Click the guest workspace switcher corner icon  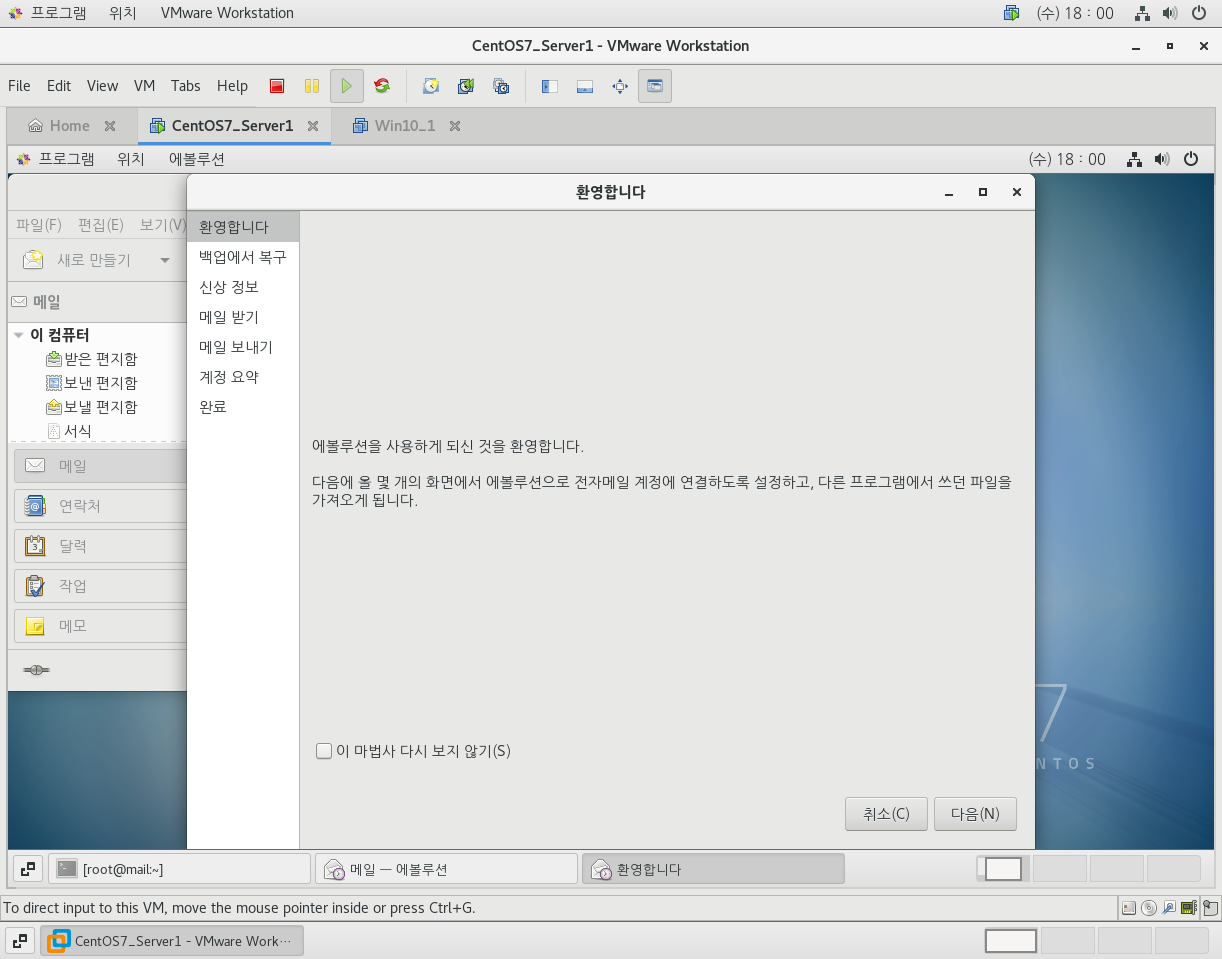point(28,869)
